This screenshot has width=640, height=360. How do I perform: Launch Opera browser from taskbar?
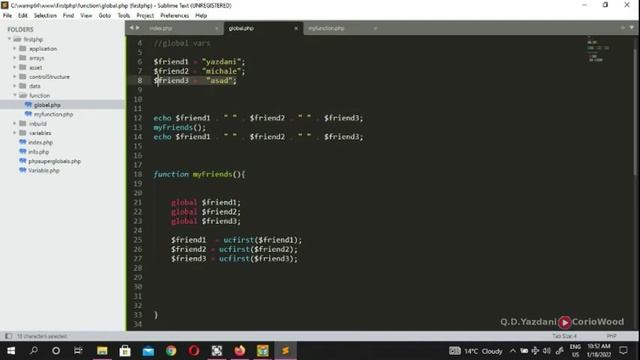pos(194,351)
